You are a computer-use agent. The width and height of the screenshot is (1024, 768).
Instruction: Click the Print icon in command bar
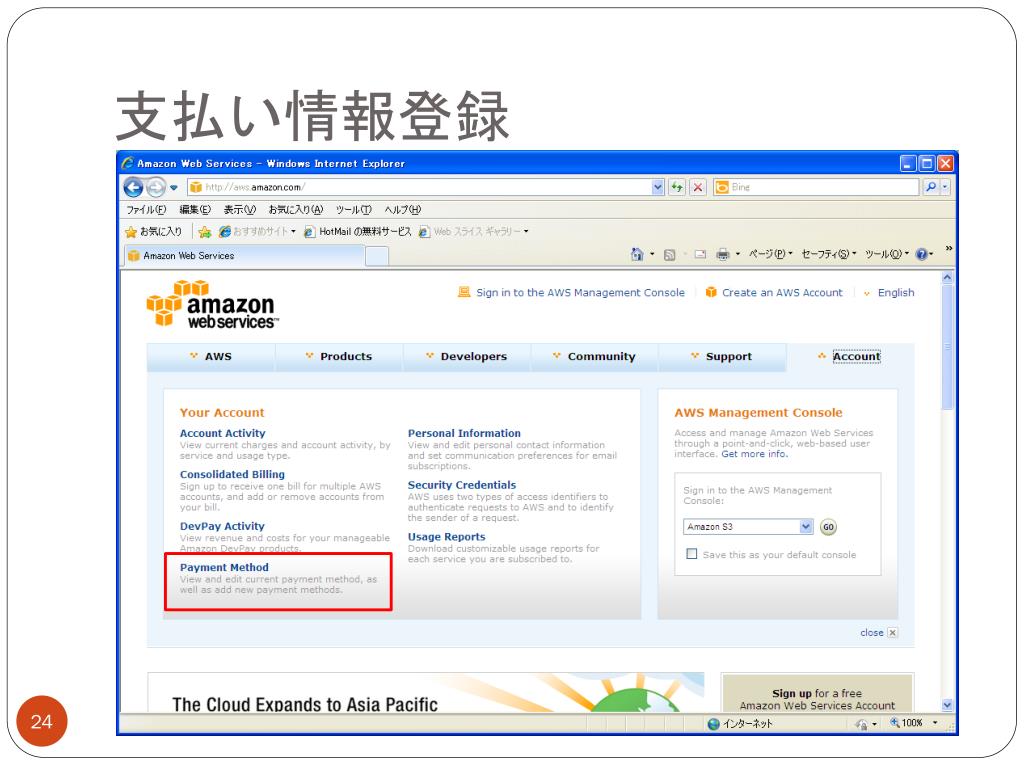[x=722, y=255]
